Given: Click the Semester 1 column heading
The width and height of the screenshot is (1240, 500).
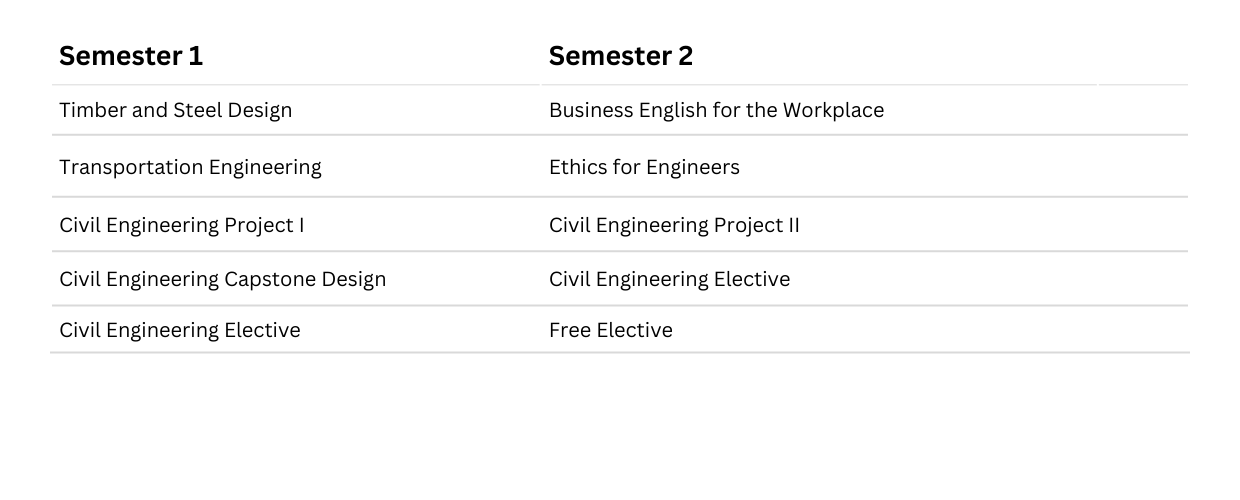Looking at the screenshot, I should pos(131,56).
